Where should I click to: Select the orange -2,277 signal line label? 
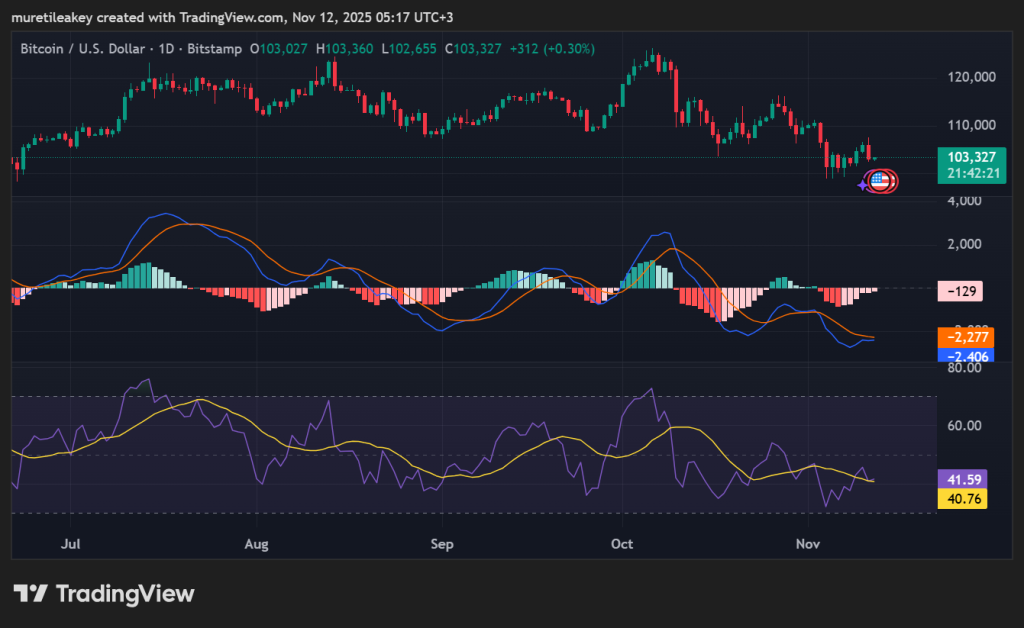965,338
